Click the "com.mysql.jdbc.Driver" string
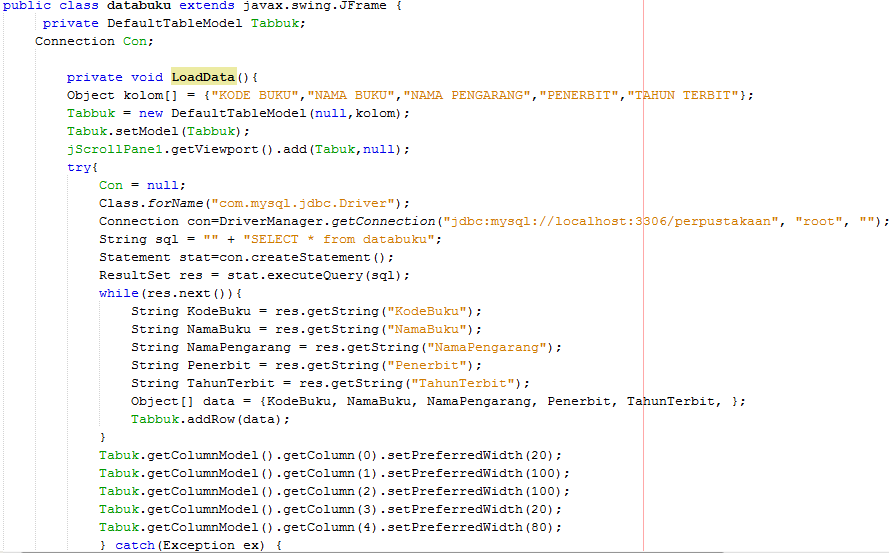This screenshot has width=889, height=553. pos(303,204)
